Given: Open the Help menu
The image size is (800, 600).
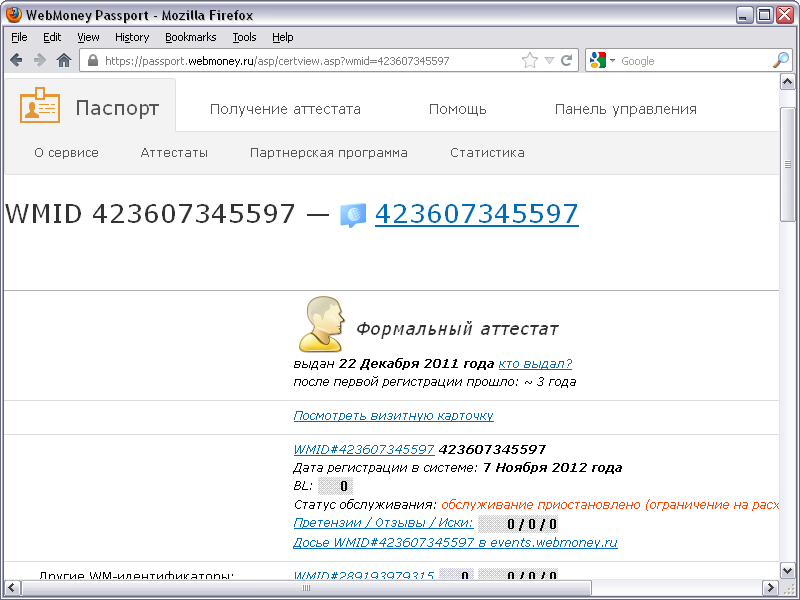Looking at the screenshot, I should (283, 37).
